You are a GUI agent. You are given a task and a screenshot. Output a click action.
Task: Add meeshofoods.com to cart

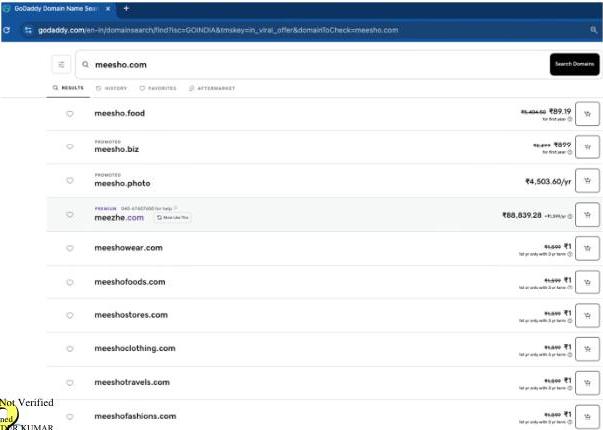tap(587, 282)
